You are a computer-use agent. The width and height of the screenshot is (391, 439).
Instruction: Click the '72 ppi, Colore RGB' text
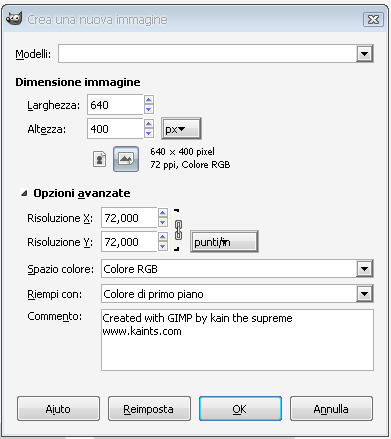(x=190, y=165)
